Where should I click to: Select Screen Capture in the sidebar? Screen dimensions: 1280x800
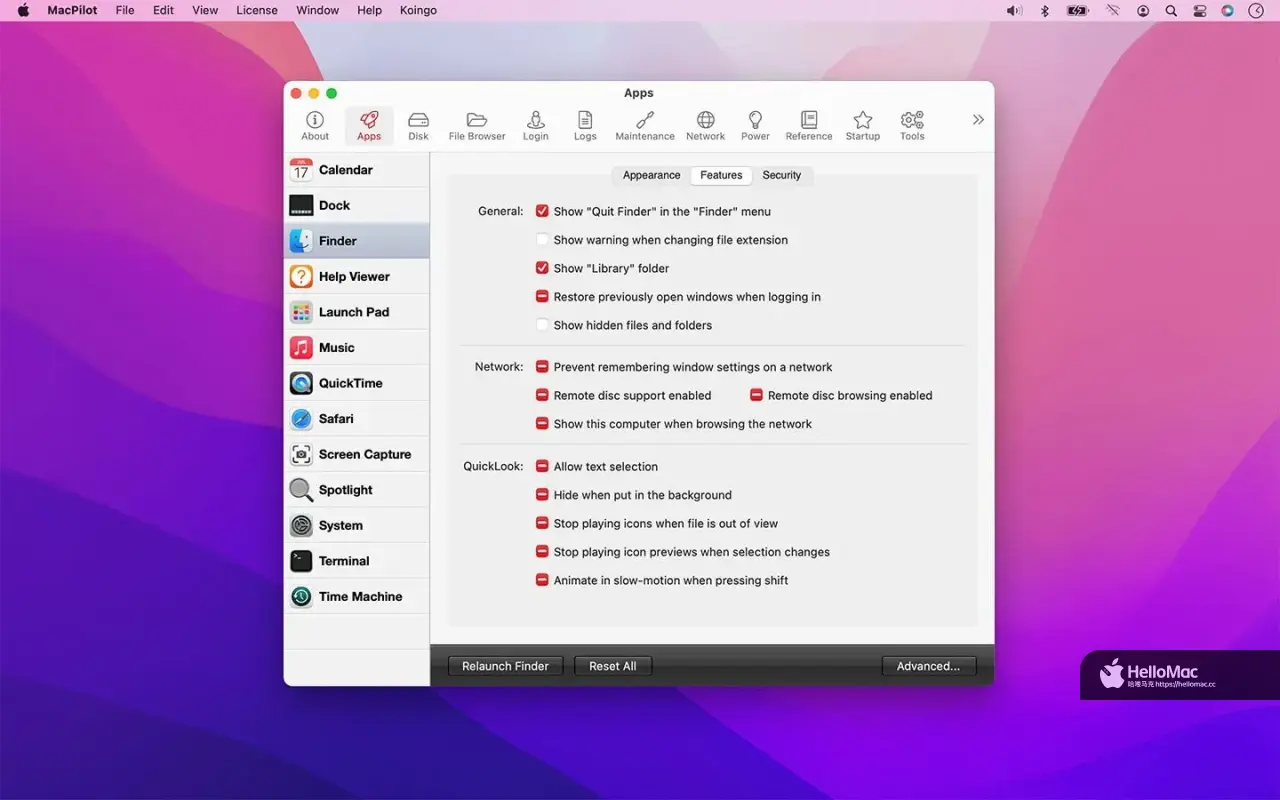357,454
